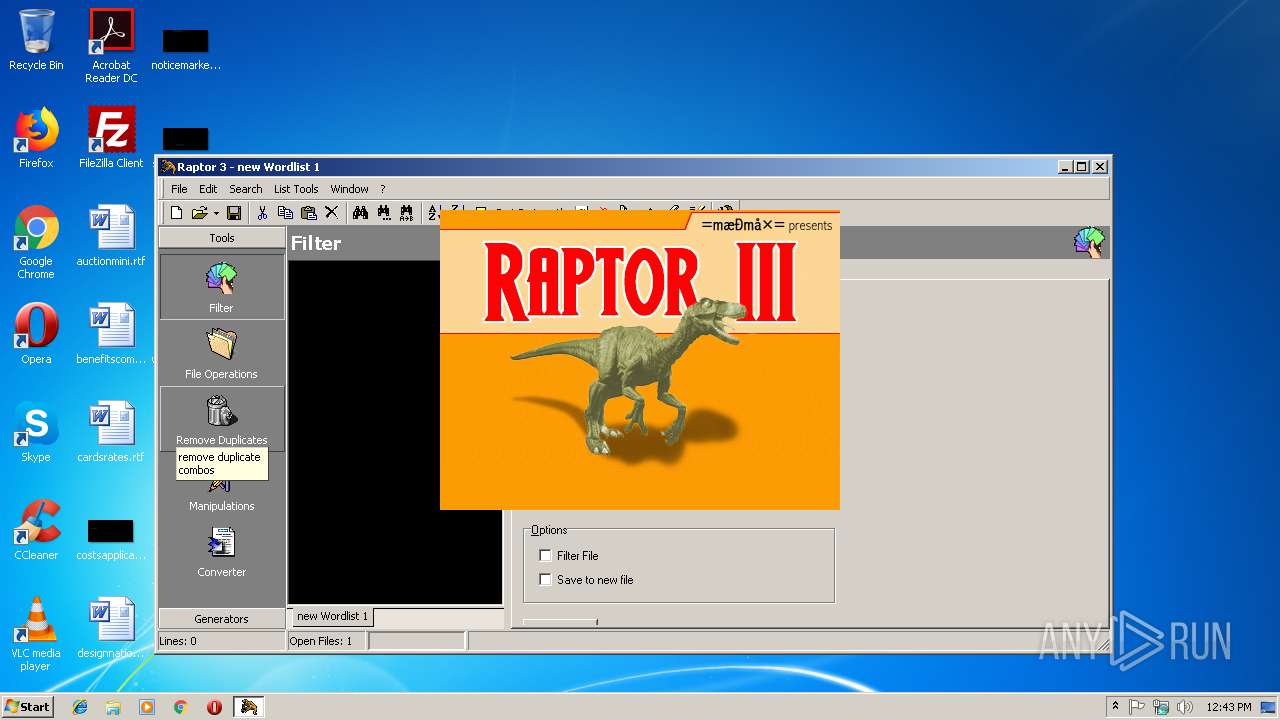The width and height of the screenshot is (1280, 720).
Task: Select the CCleaner desktop icon
Action: (36, 530)
